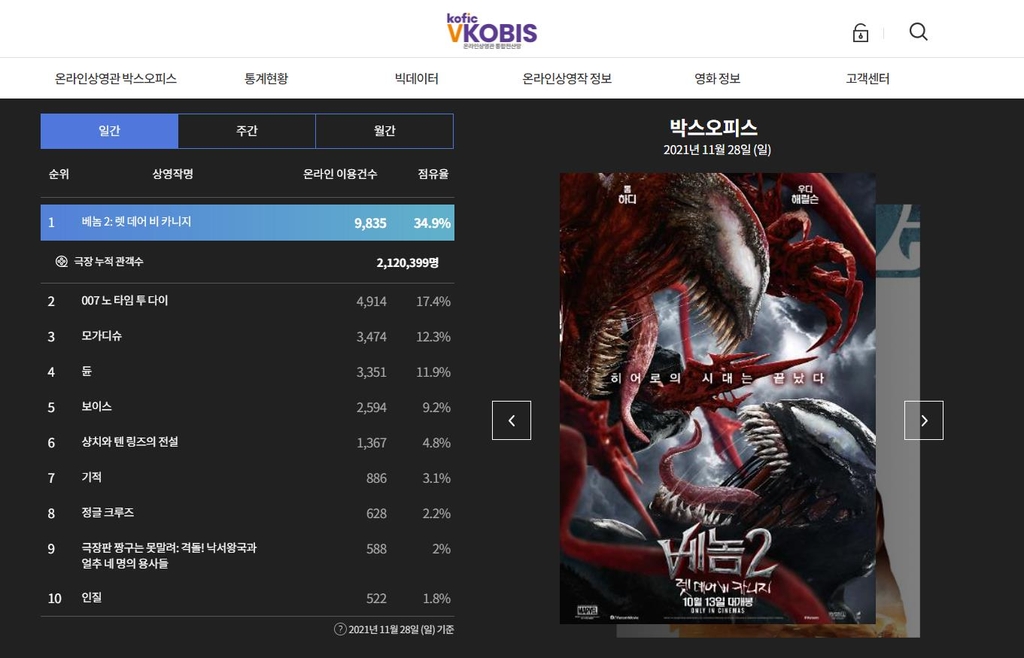Show next poster with right arrow
The width and height of the screenshot is (1024, 658).
point(923,420)
